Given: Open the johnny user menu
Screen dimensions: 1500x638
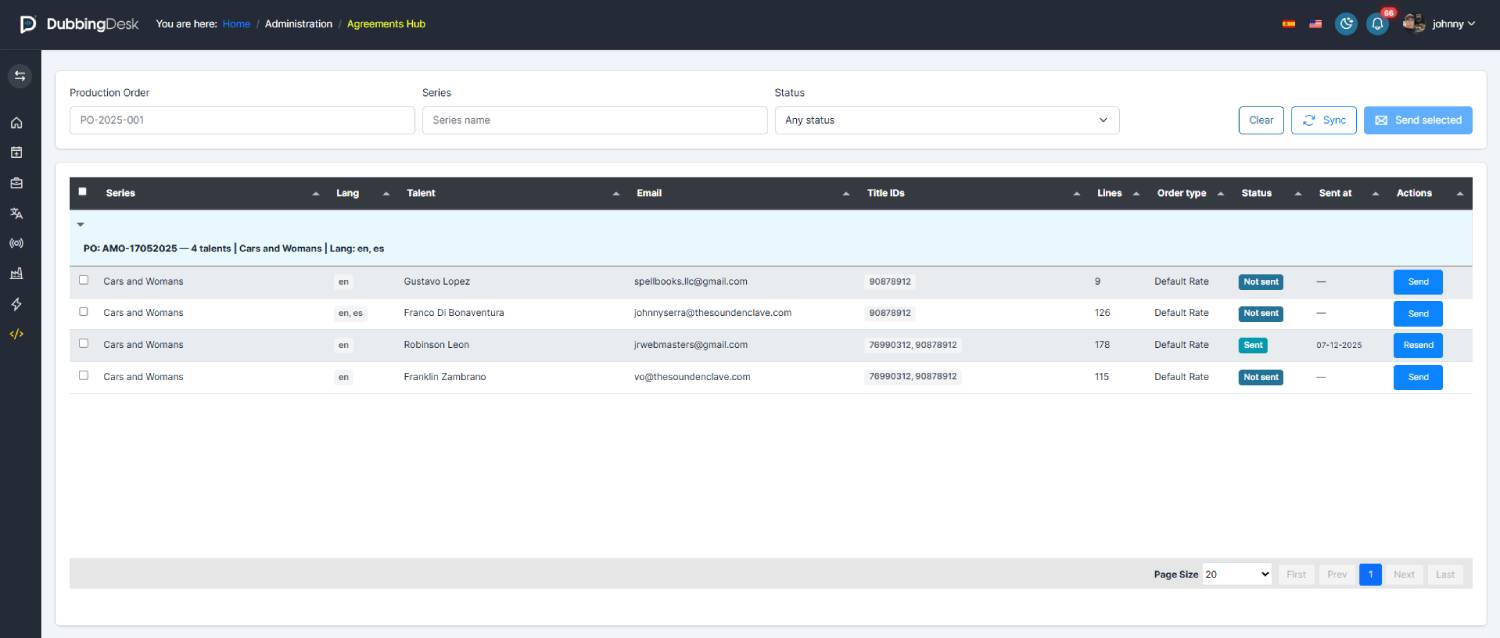Looking at the screenshot, I should coord(1440,24).
